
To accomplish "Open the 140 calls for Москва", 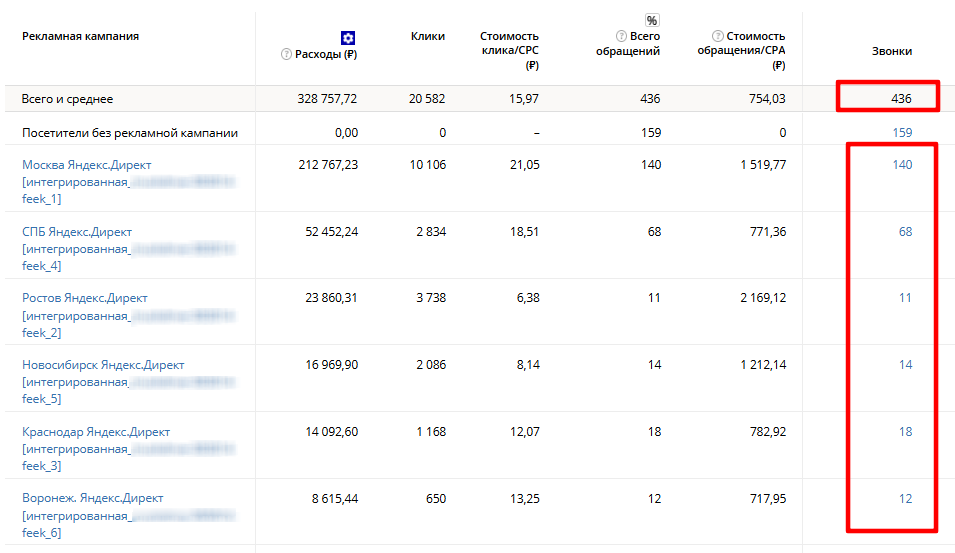I will point(902,165).
